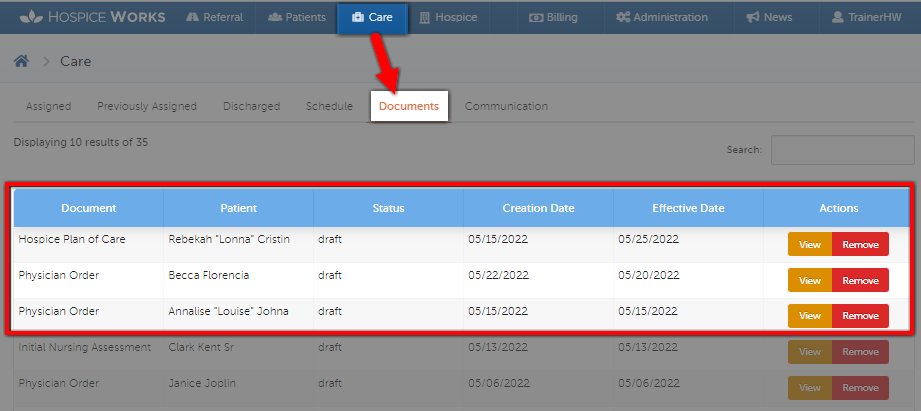The image size is (921, 411).
Task: Sort by the Patient column header
Action: (x=238, y=208)
